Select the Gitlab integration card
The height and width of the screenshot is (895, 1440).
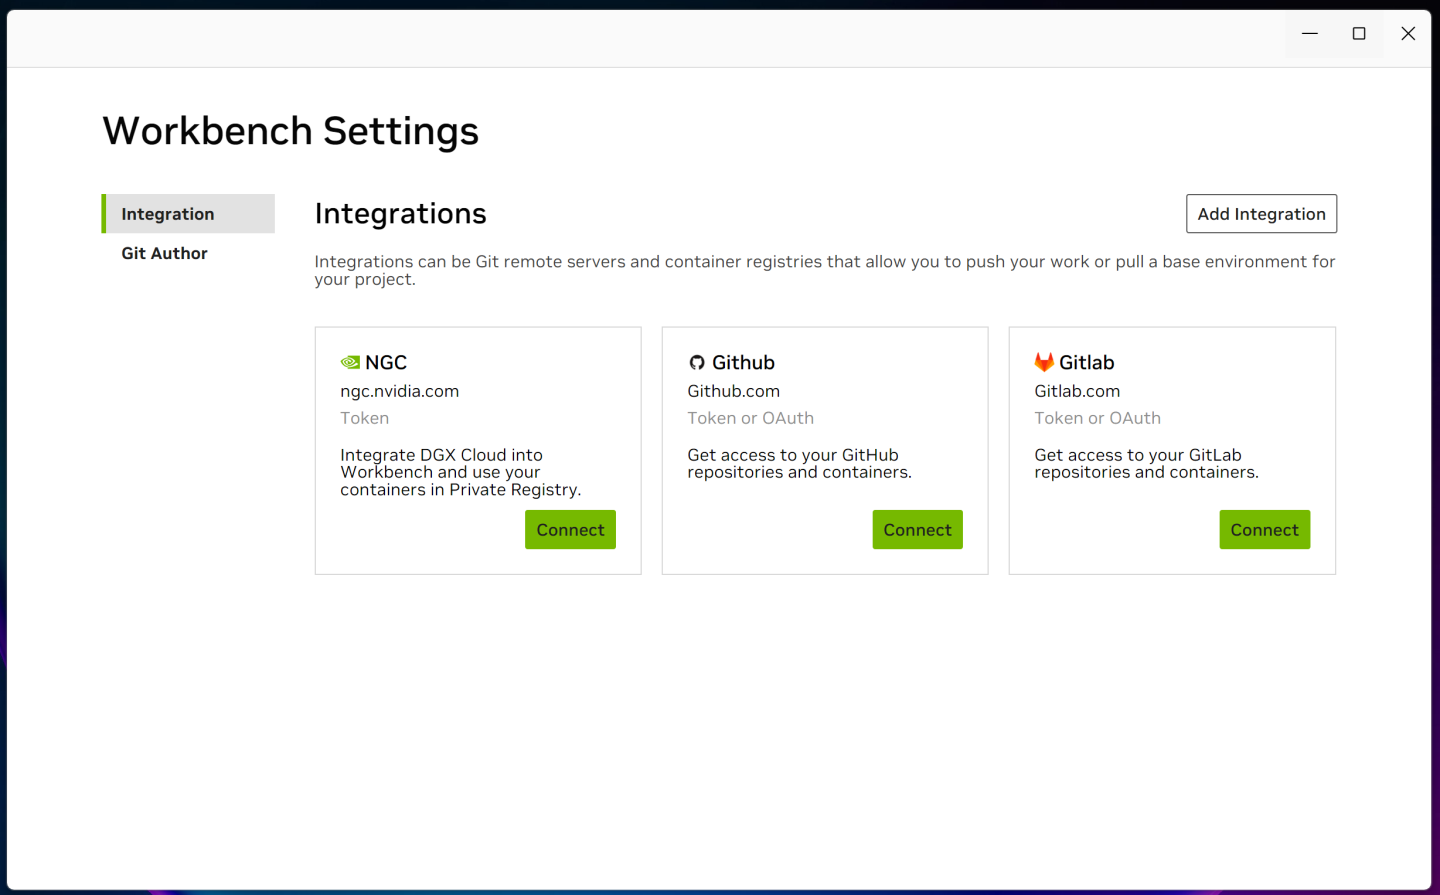point(1172,450)
